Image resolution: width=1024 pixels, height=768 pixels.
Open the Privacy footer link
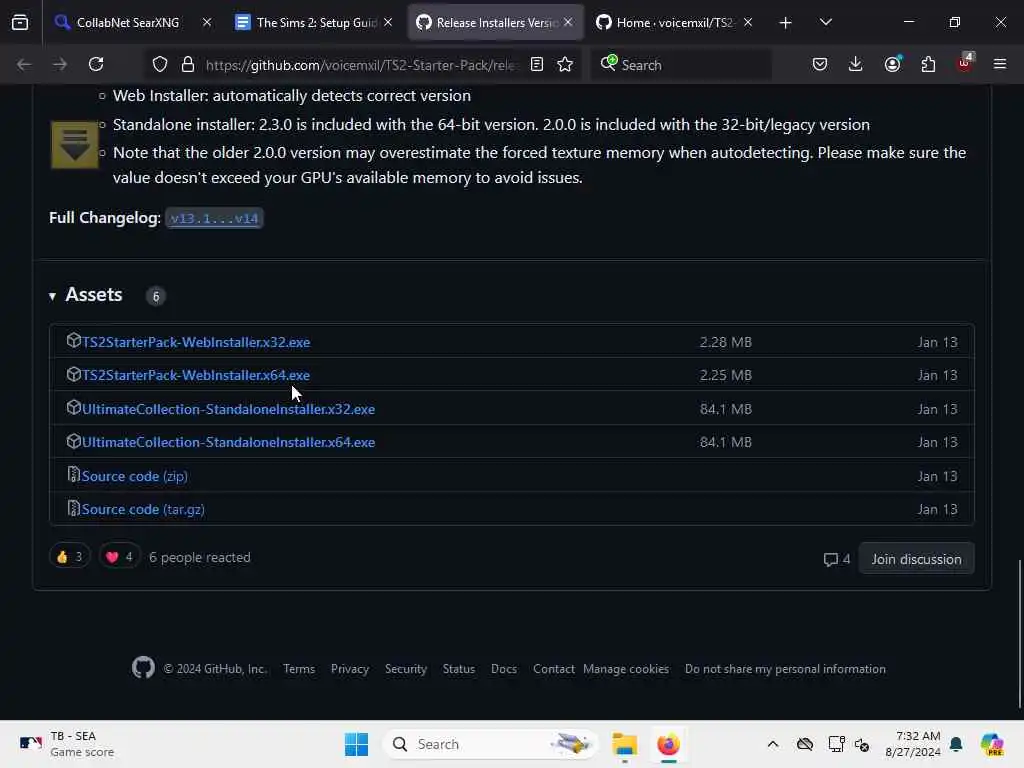point(349,669)
